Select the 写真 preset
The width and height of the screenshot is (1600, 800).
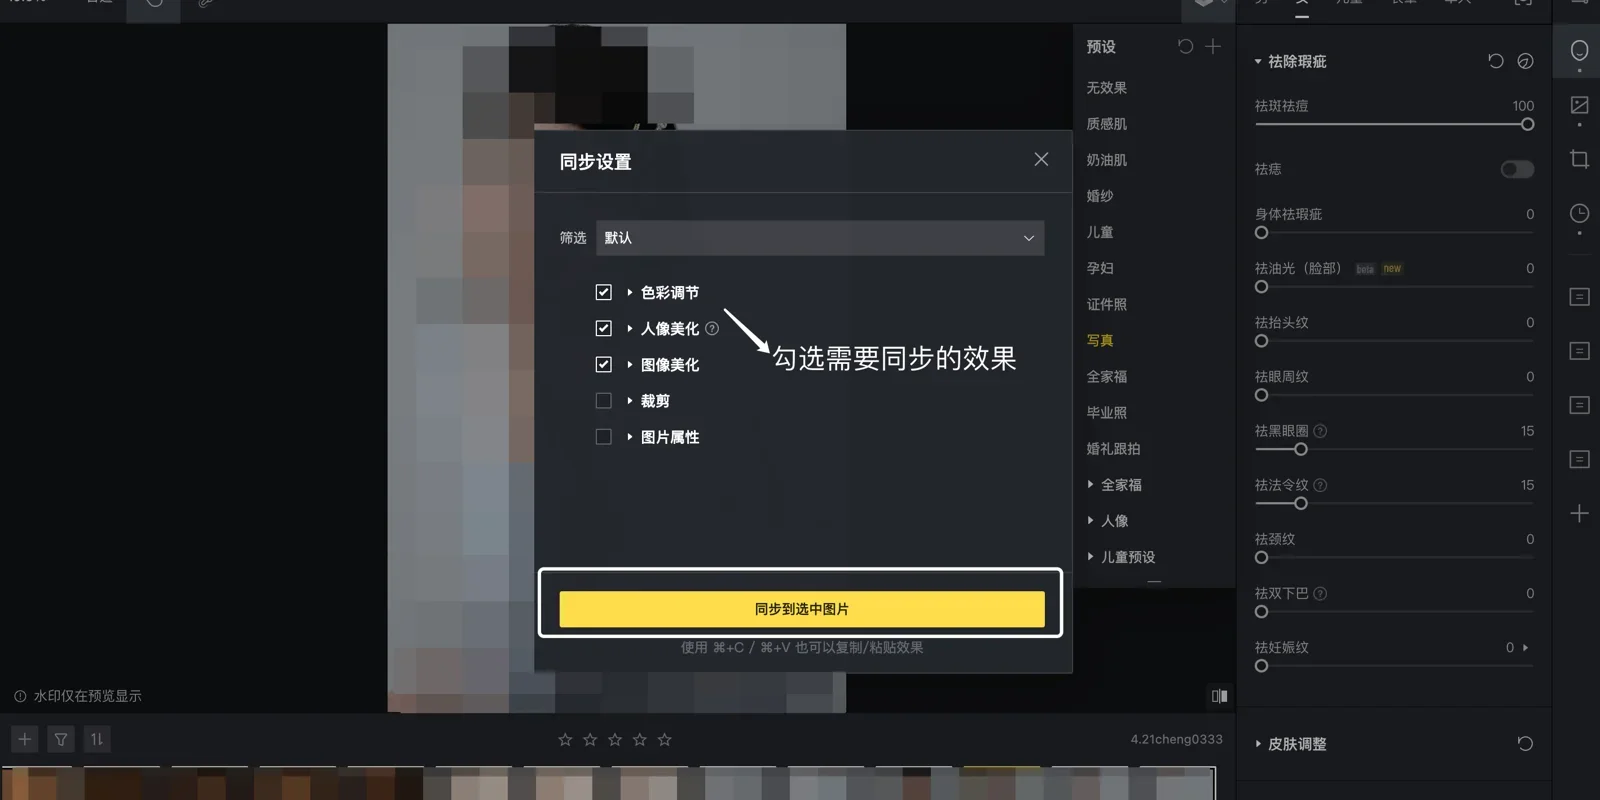(1100, 340)
